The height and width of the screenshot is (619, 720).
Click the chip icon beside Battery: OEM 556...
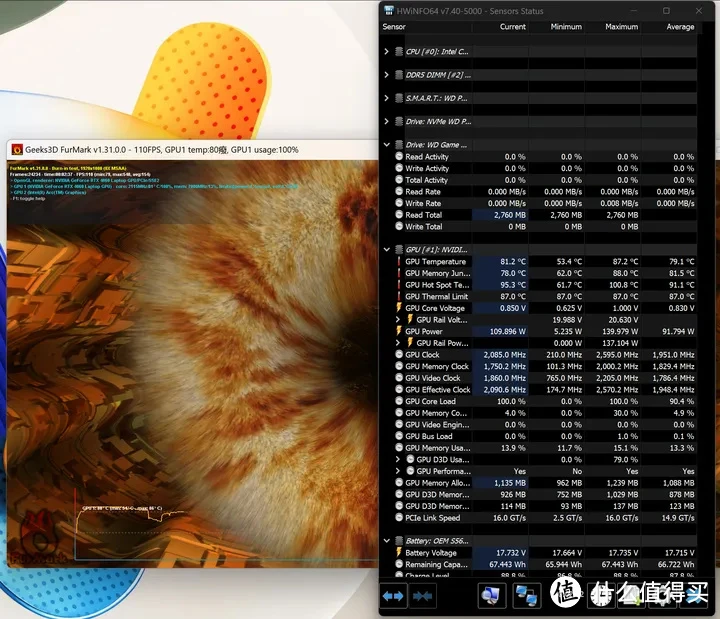[399, 541]
